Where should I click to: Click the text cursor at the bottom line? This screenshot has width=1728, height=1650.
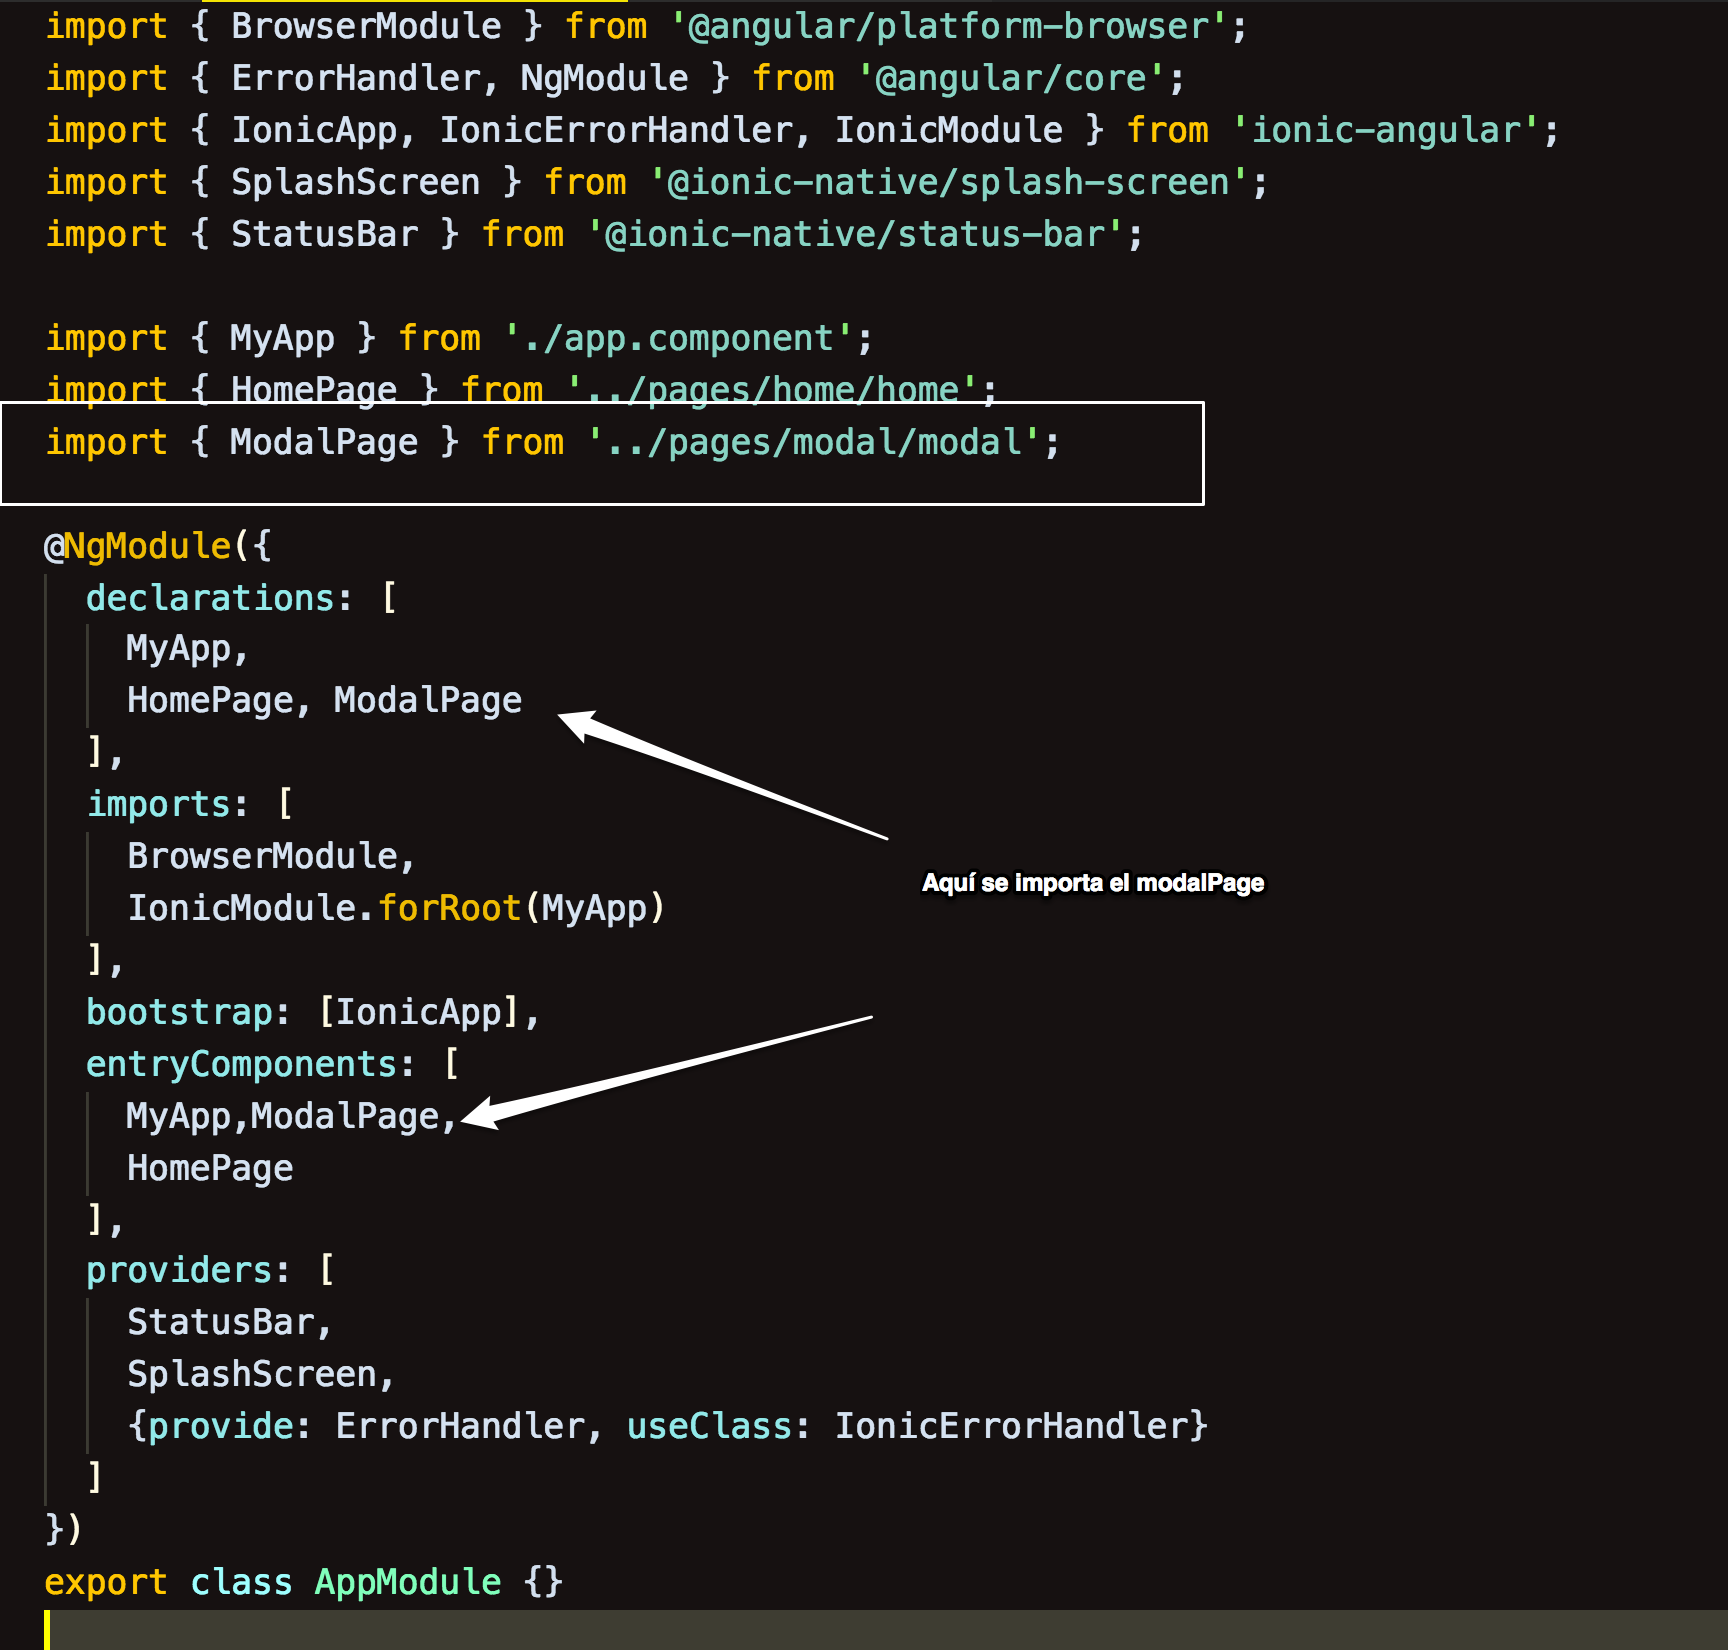point(48,1631)
